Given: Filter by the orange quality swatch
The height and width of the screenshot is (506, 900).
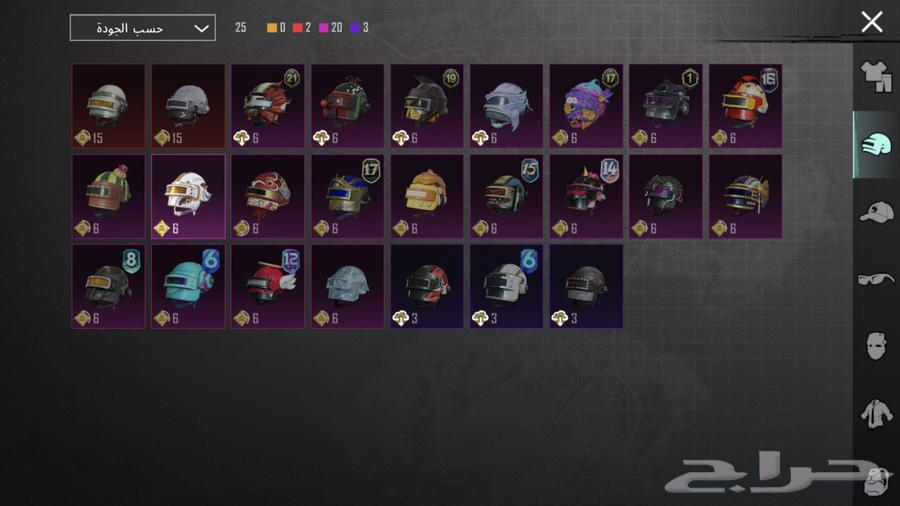Looking at the screenshot, I should coord(271,28).
